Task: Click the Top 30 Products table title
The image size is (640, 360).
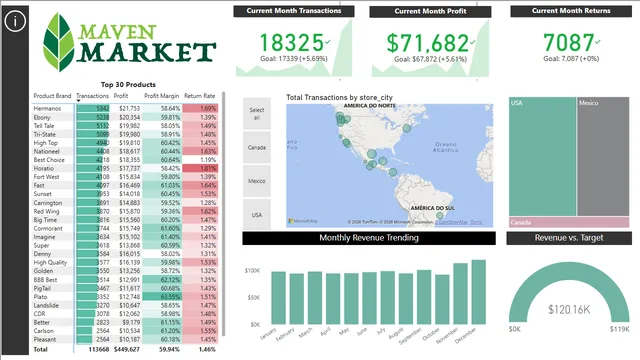Action: coord(128,85)
